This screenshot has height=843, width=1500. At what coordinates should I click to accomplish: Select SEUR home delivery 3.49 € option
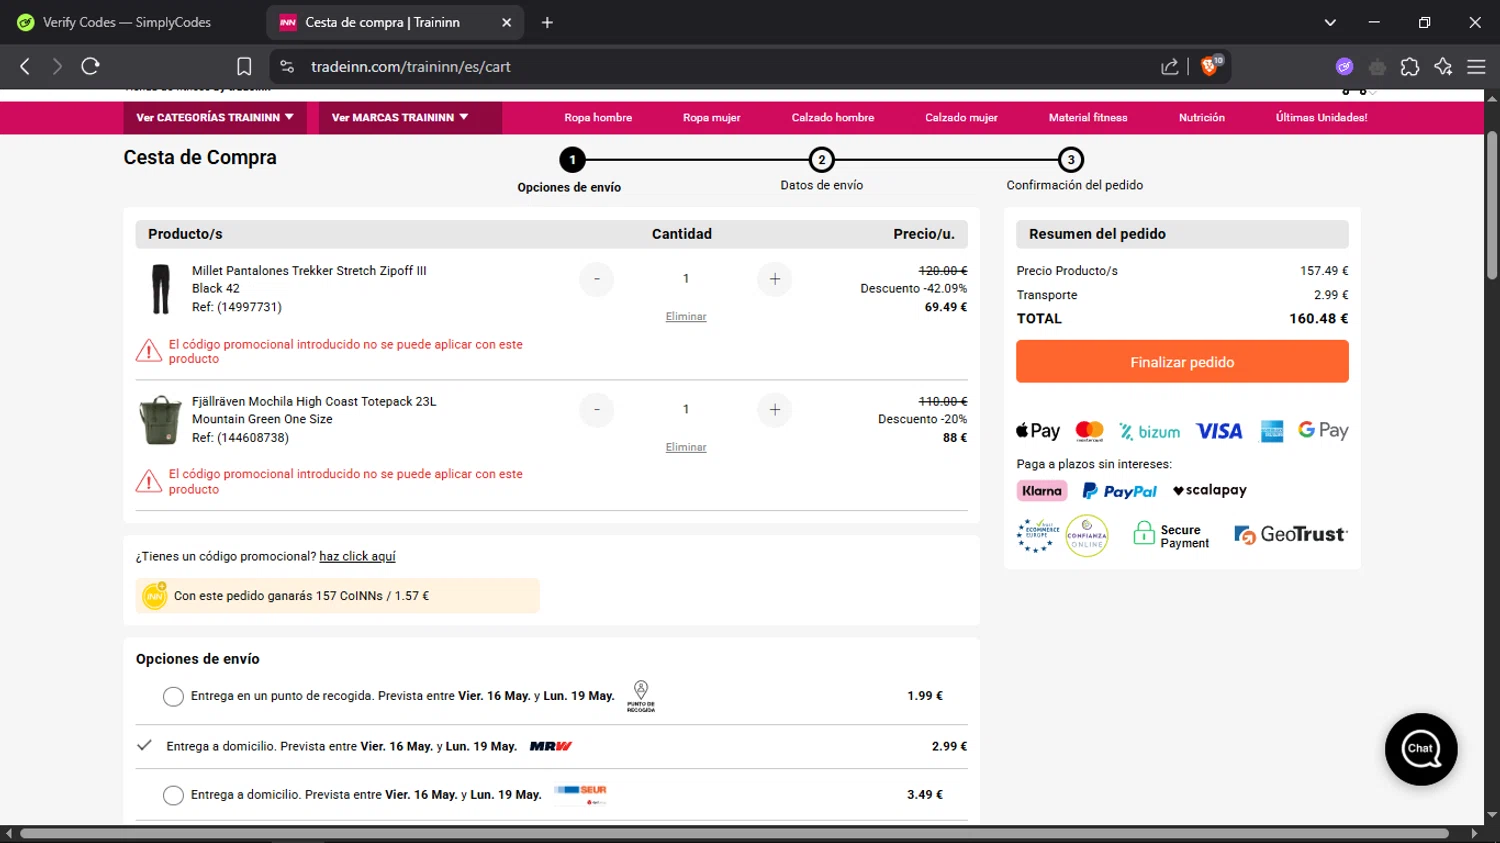pos(173,795)
